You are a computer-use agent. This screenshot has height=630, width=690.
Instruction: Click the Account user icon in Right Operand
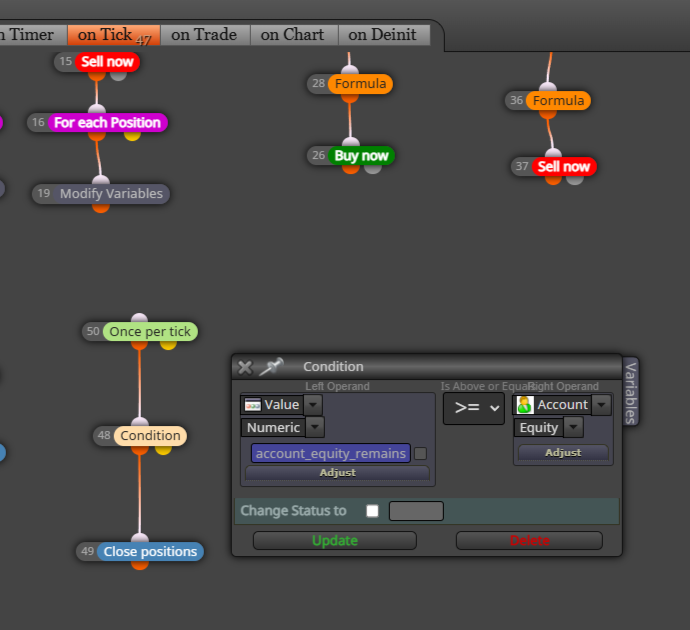pos(525,405)
